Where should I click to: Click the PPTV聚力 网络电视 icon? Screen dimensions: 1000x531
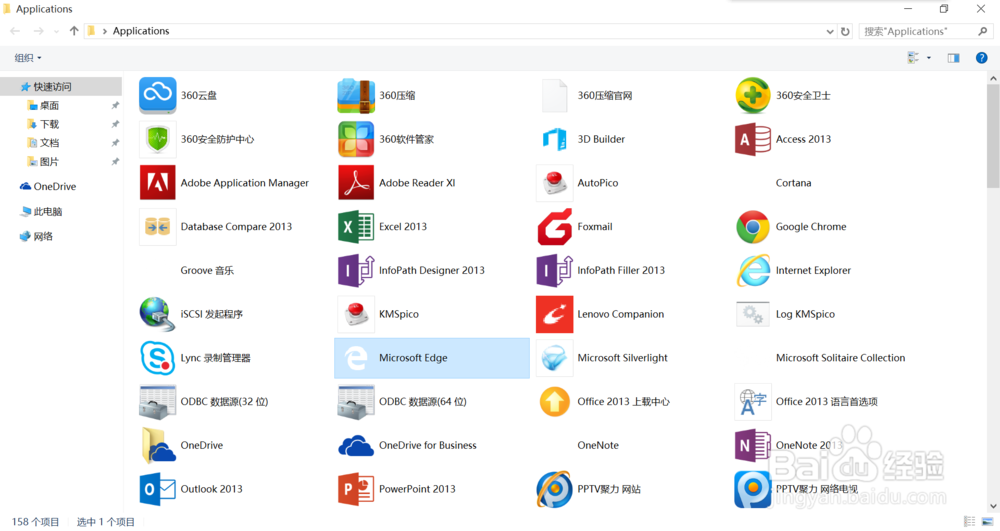[x=753, y=489]
